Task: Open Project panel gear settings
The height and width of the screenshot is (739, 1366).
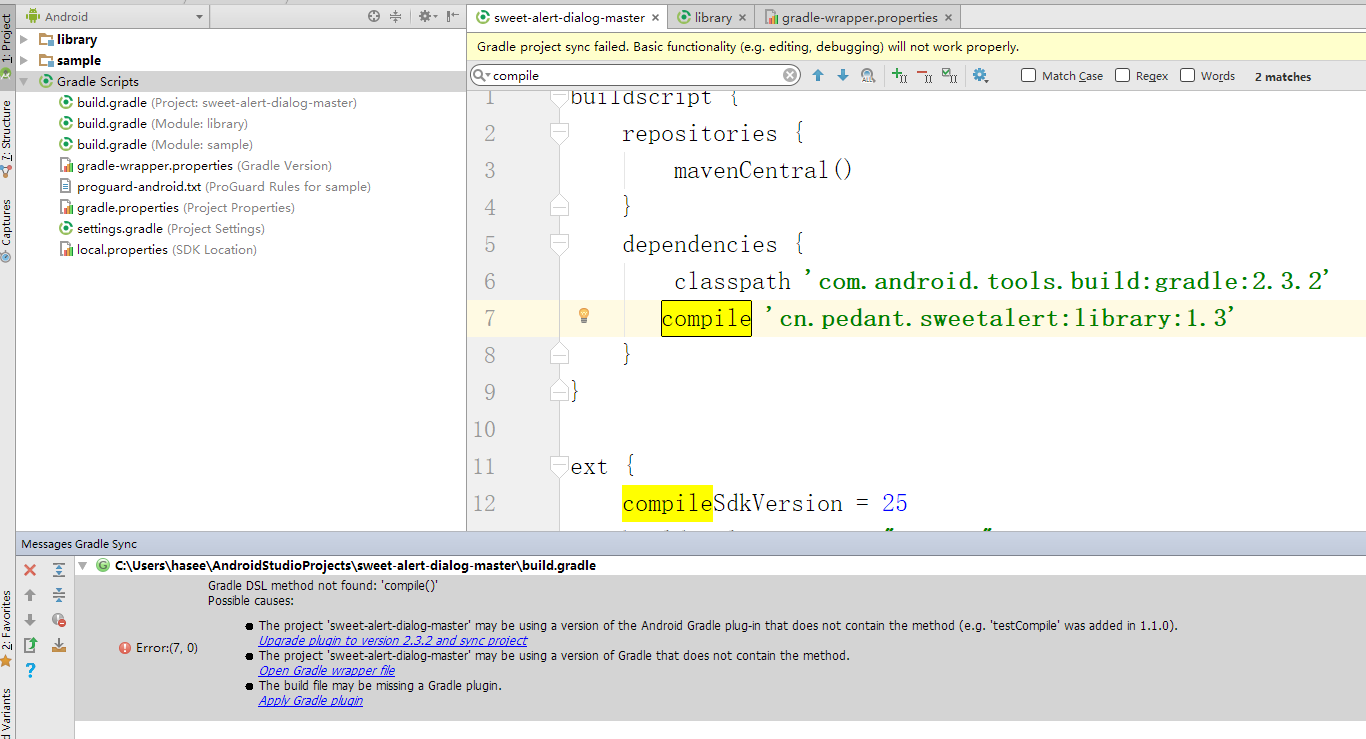Action: (x=428, y=16)
